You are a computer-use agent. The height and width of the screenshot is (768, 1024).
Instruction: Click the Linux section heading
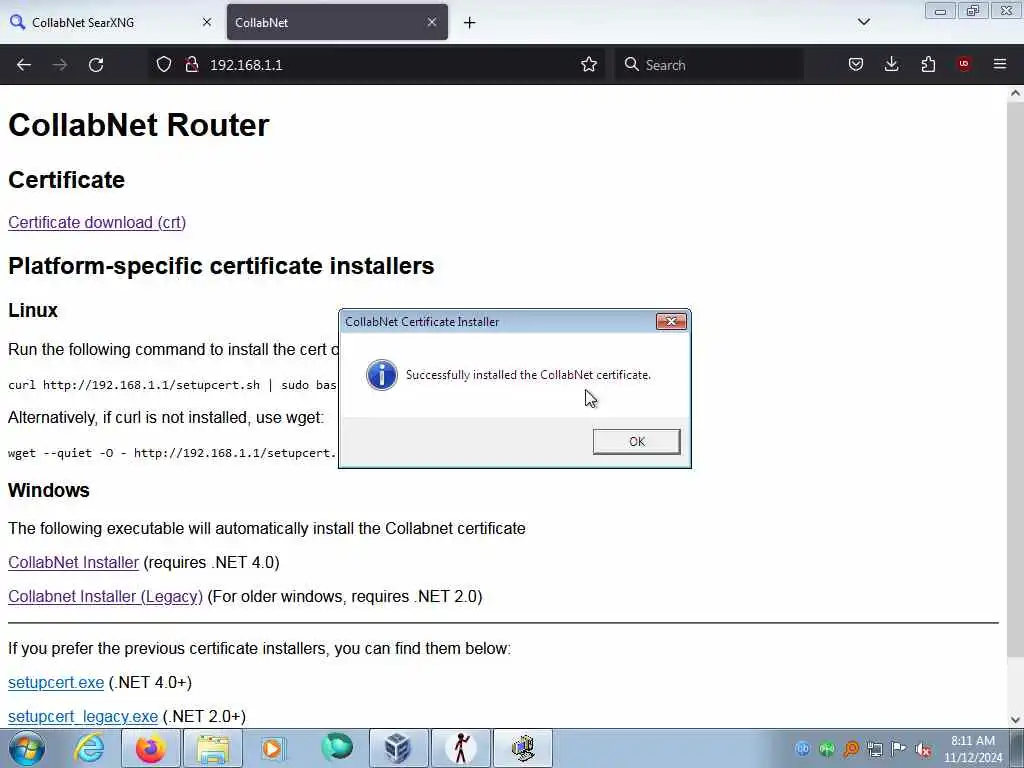point(33,310)
